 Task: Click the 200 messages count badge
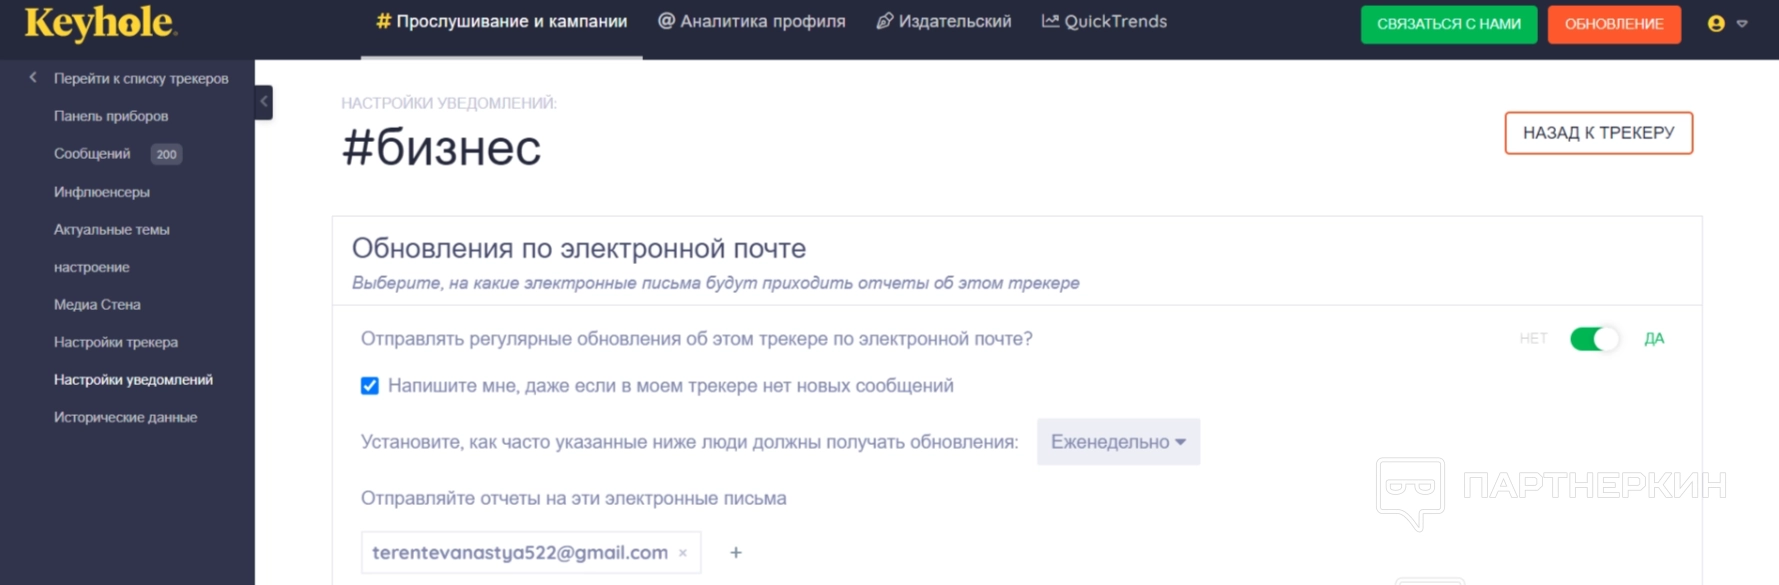coord(166,154)
